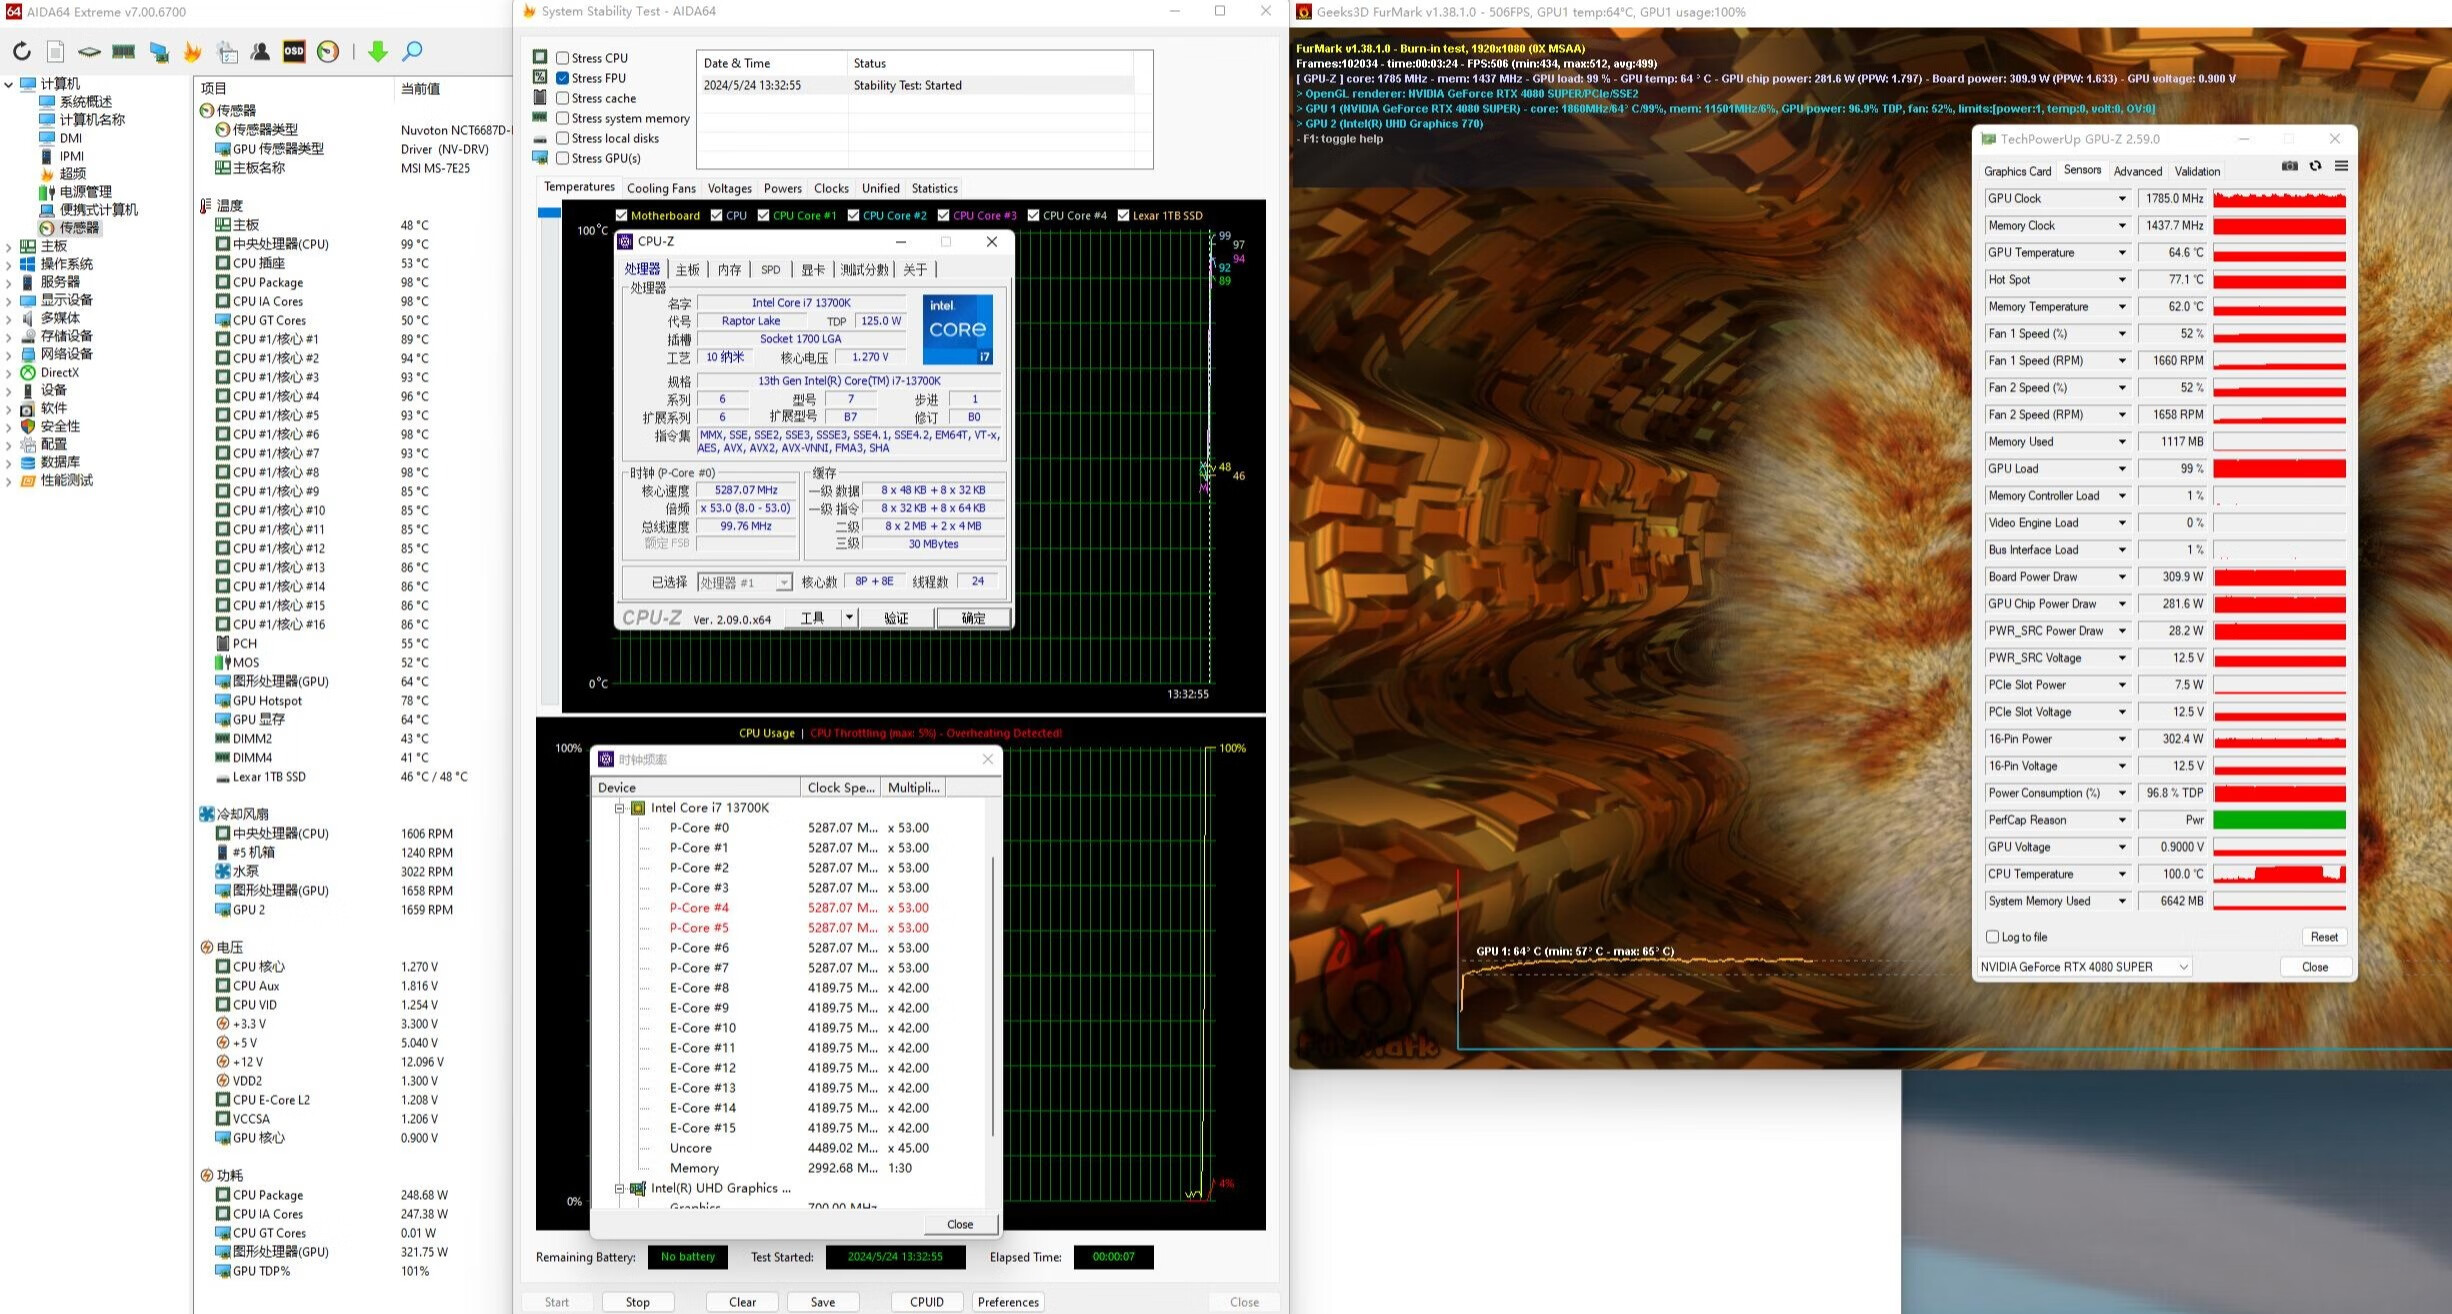The height and width of the screenshot is (1314, 2452).
Task: Click the GPU-Z refresh arrows icon
Action: (x=2315, y=166)
